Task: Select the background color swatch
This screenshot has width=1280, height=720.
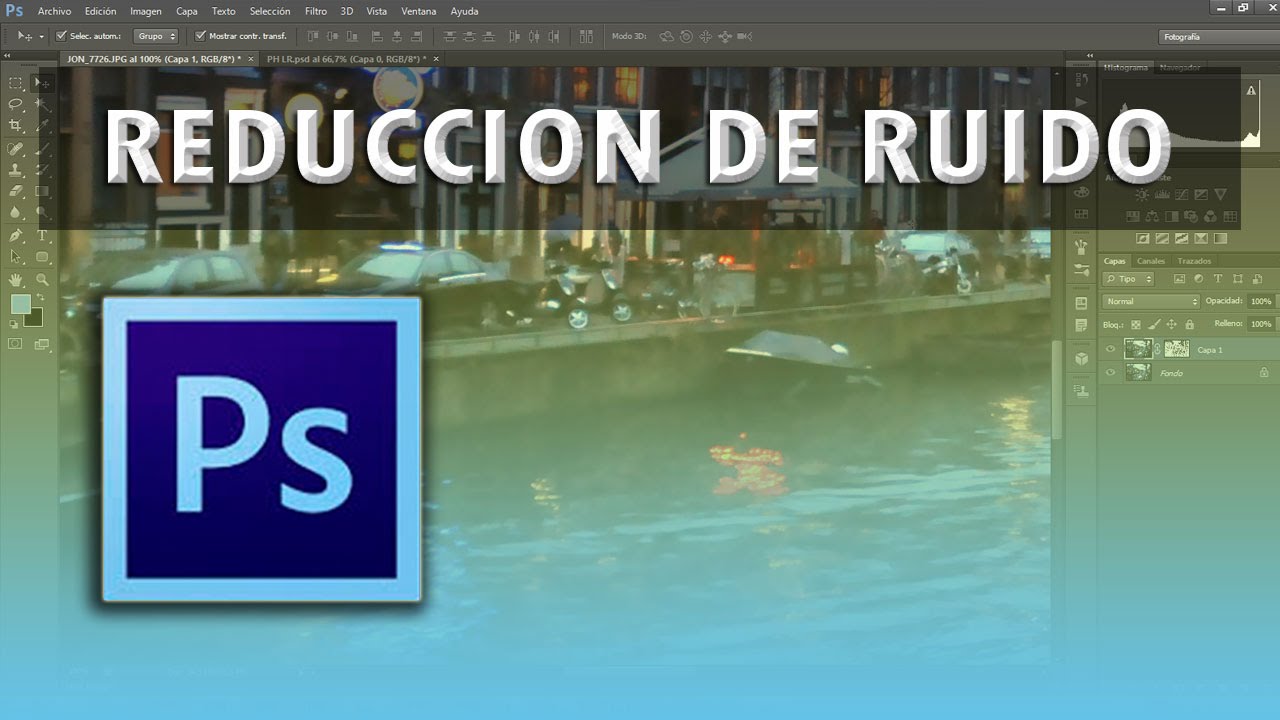Action: [x=34, y=318]
